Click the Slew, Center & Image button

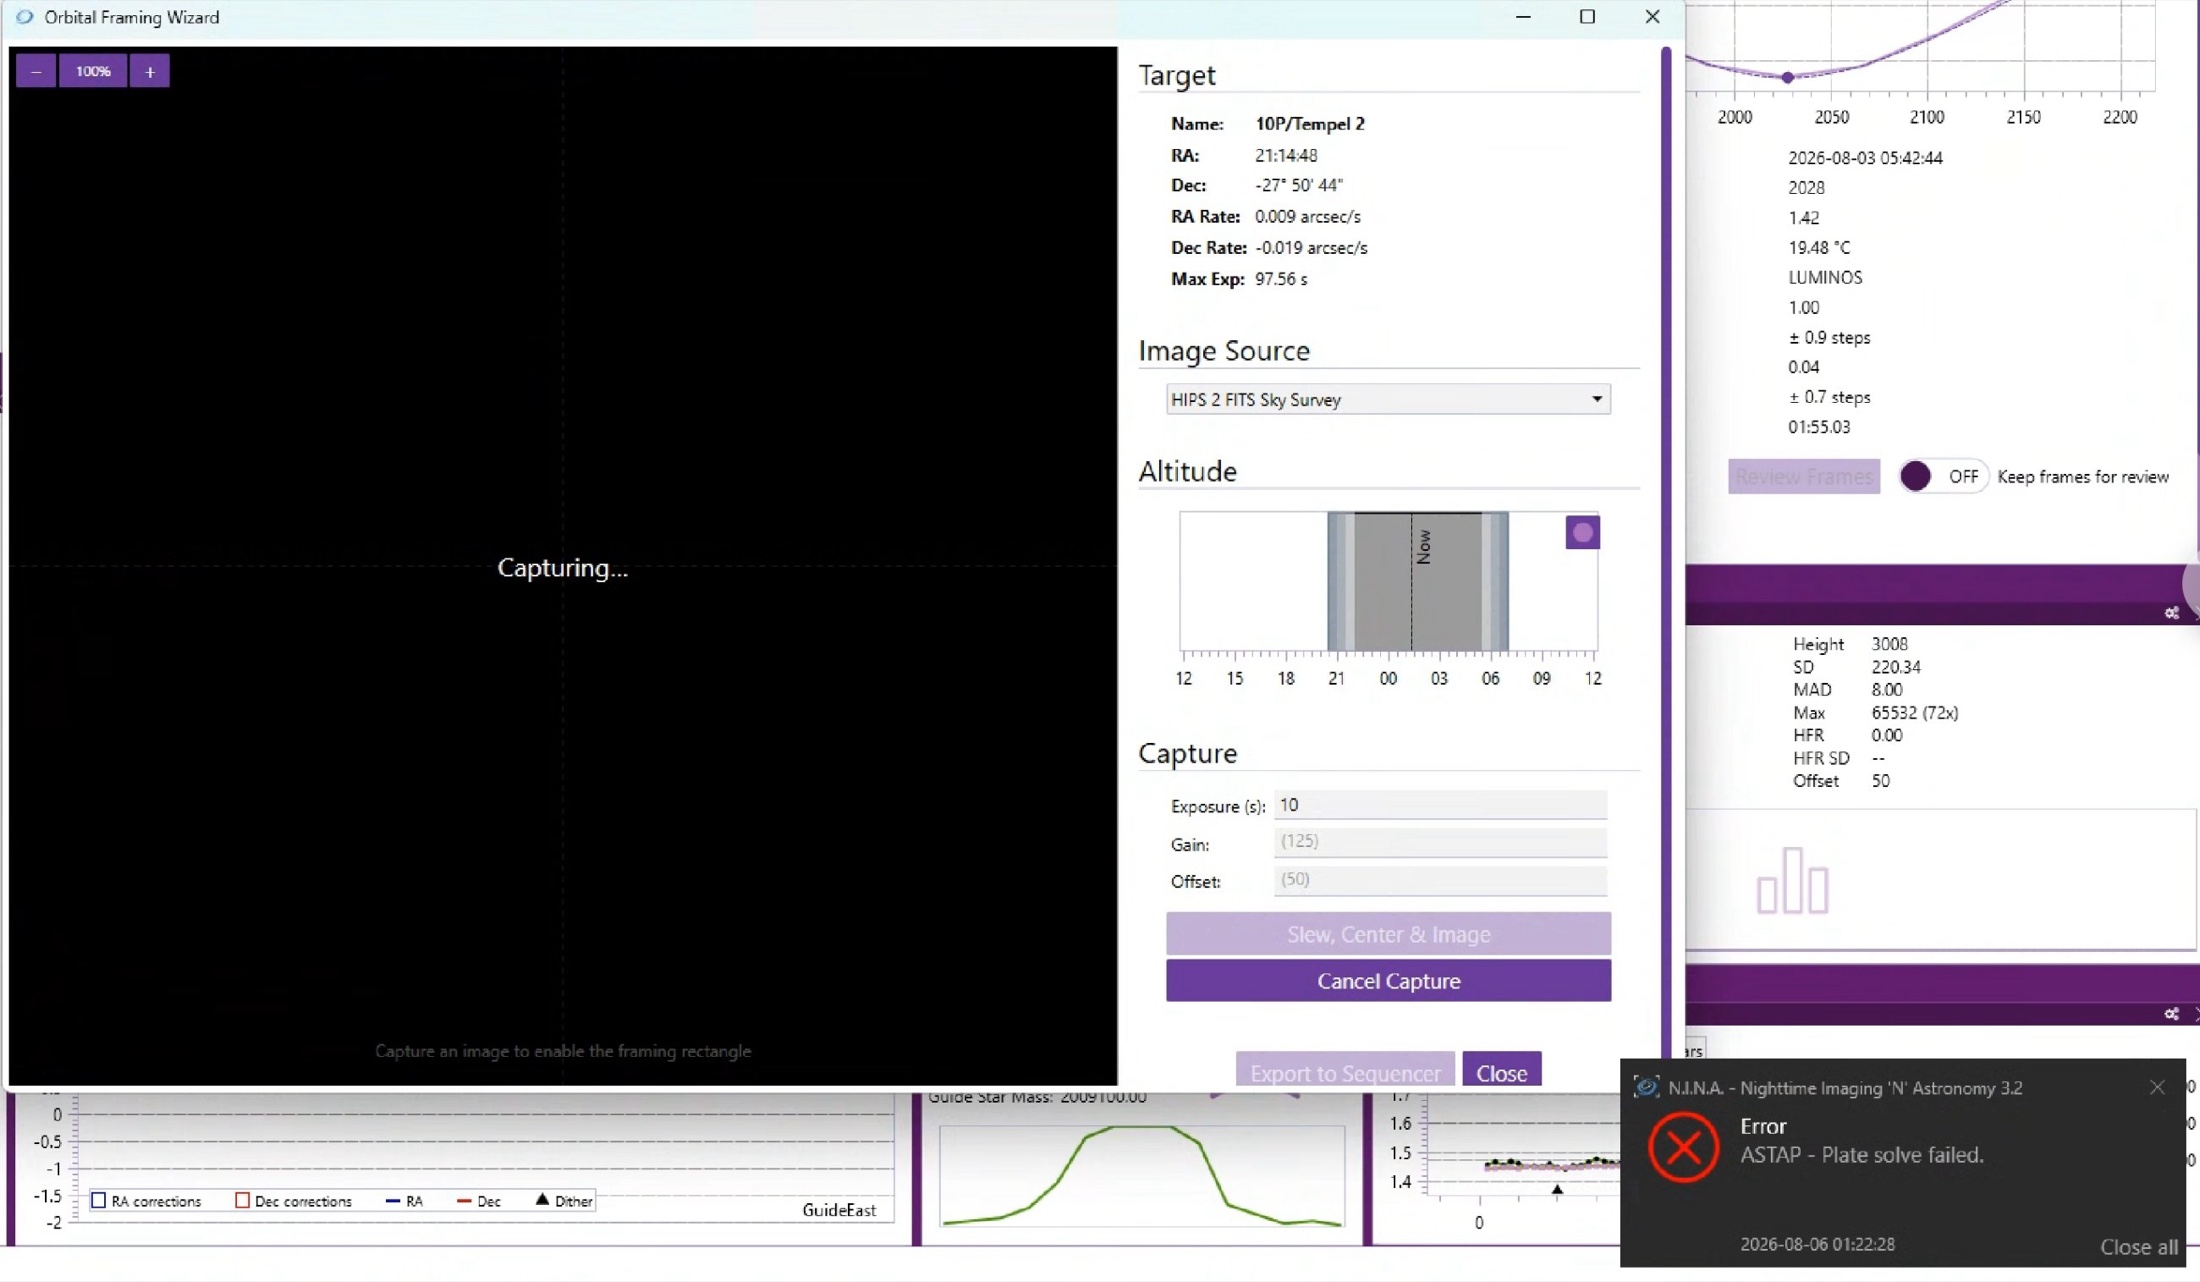[x=1388, y=934]
